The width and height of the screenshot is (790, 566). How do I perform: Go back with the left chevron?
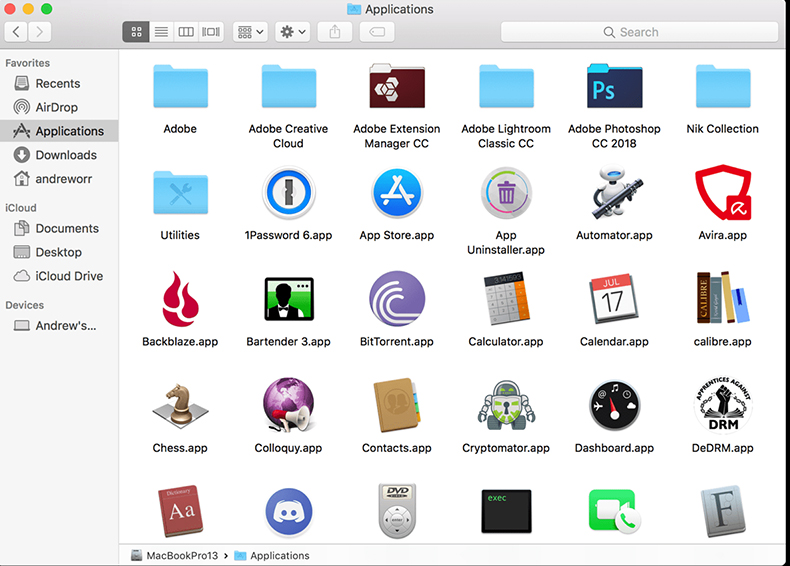[x=16, y=32]
